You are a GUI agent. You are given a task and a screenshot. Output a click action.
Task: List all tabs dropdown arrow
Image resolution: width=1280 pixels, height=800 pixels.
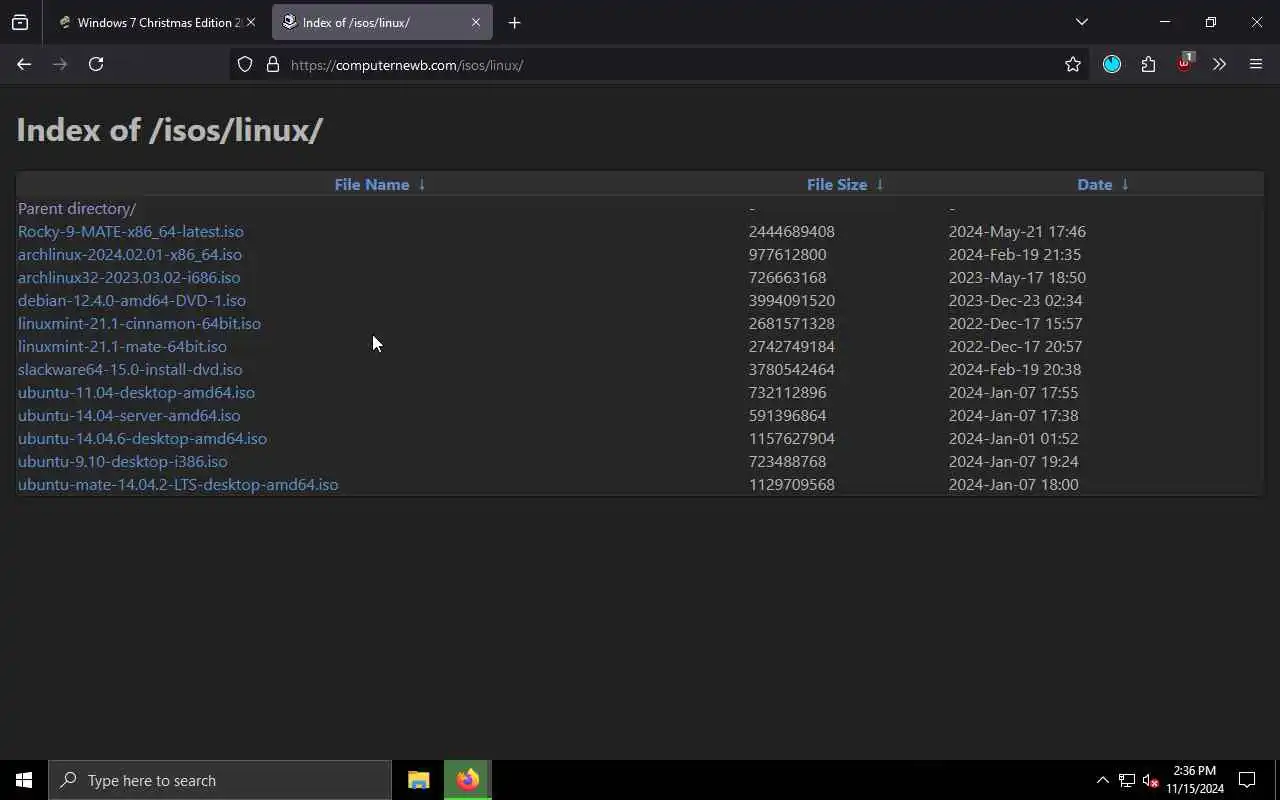(x=1081, y=22)
